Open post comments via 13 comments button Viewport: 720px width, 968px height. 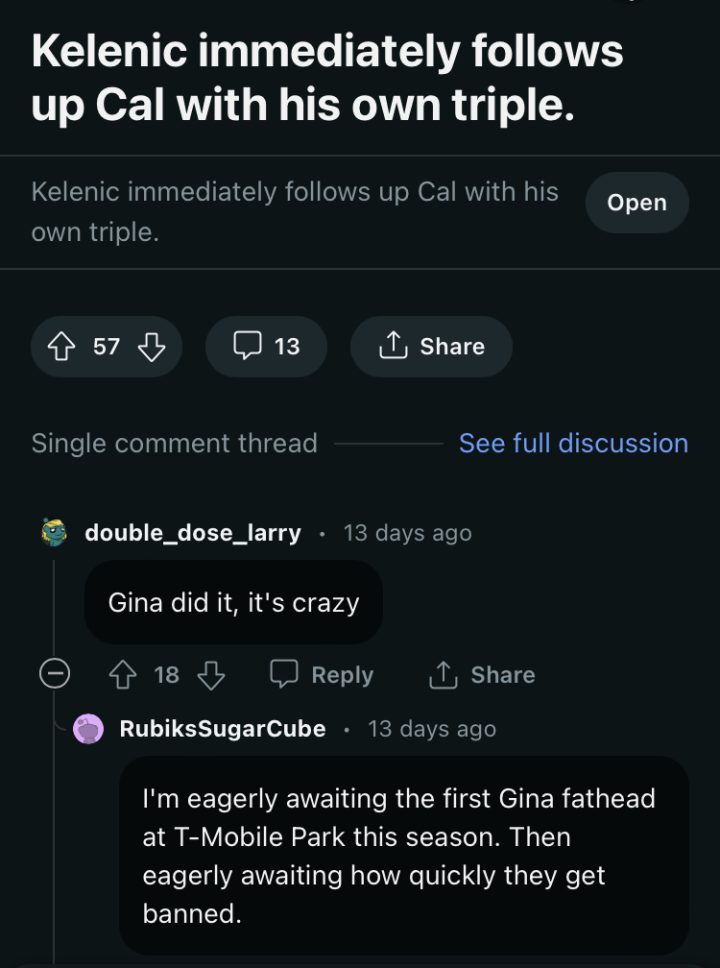(266, 346)
